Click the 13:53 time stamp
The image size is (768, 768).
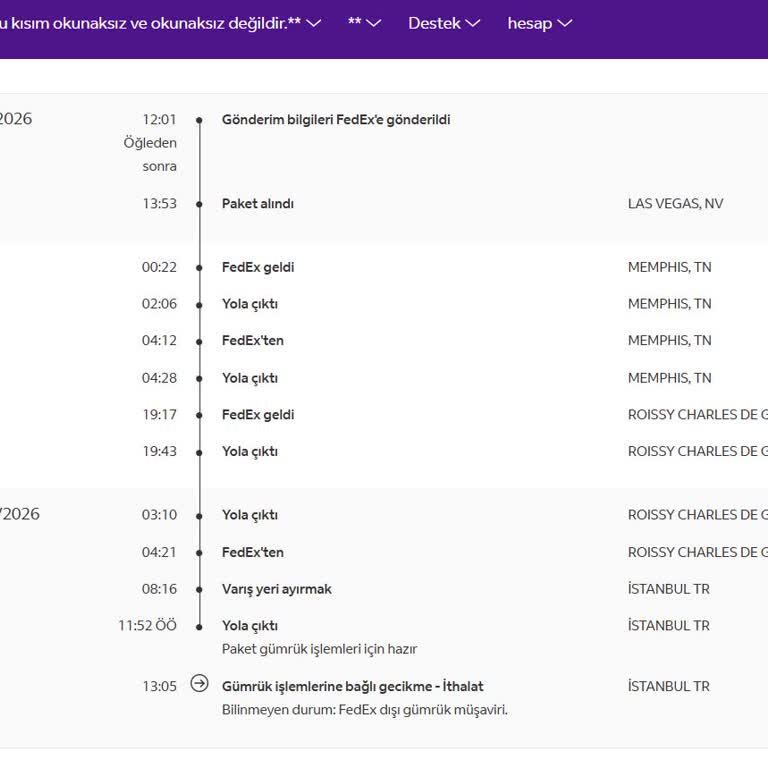(x=159, y=204)
